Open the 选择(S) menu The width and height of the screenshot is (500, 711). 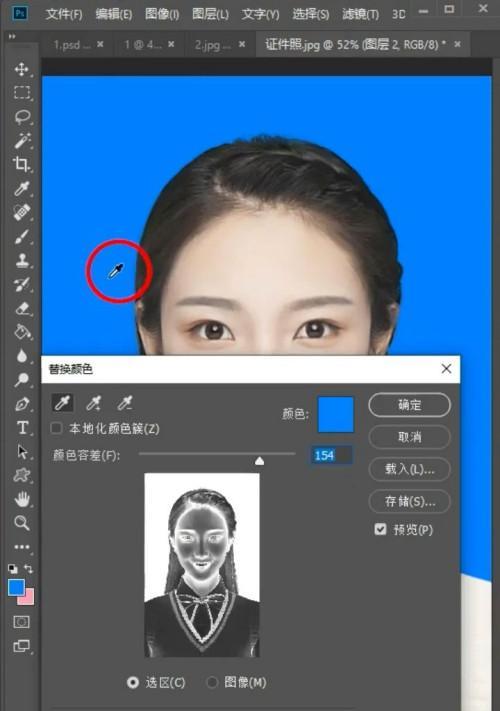coord(311,14)
